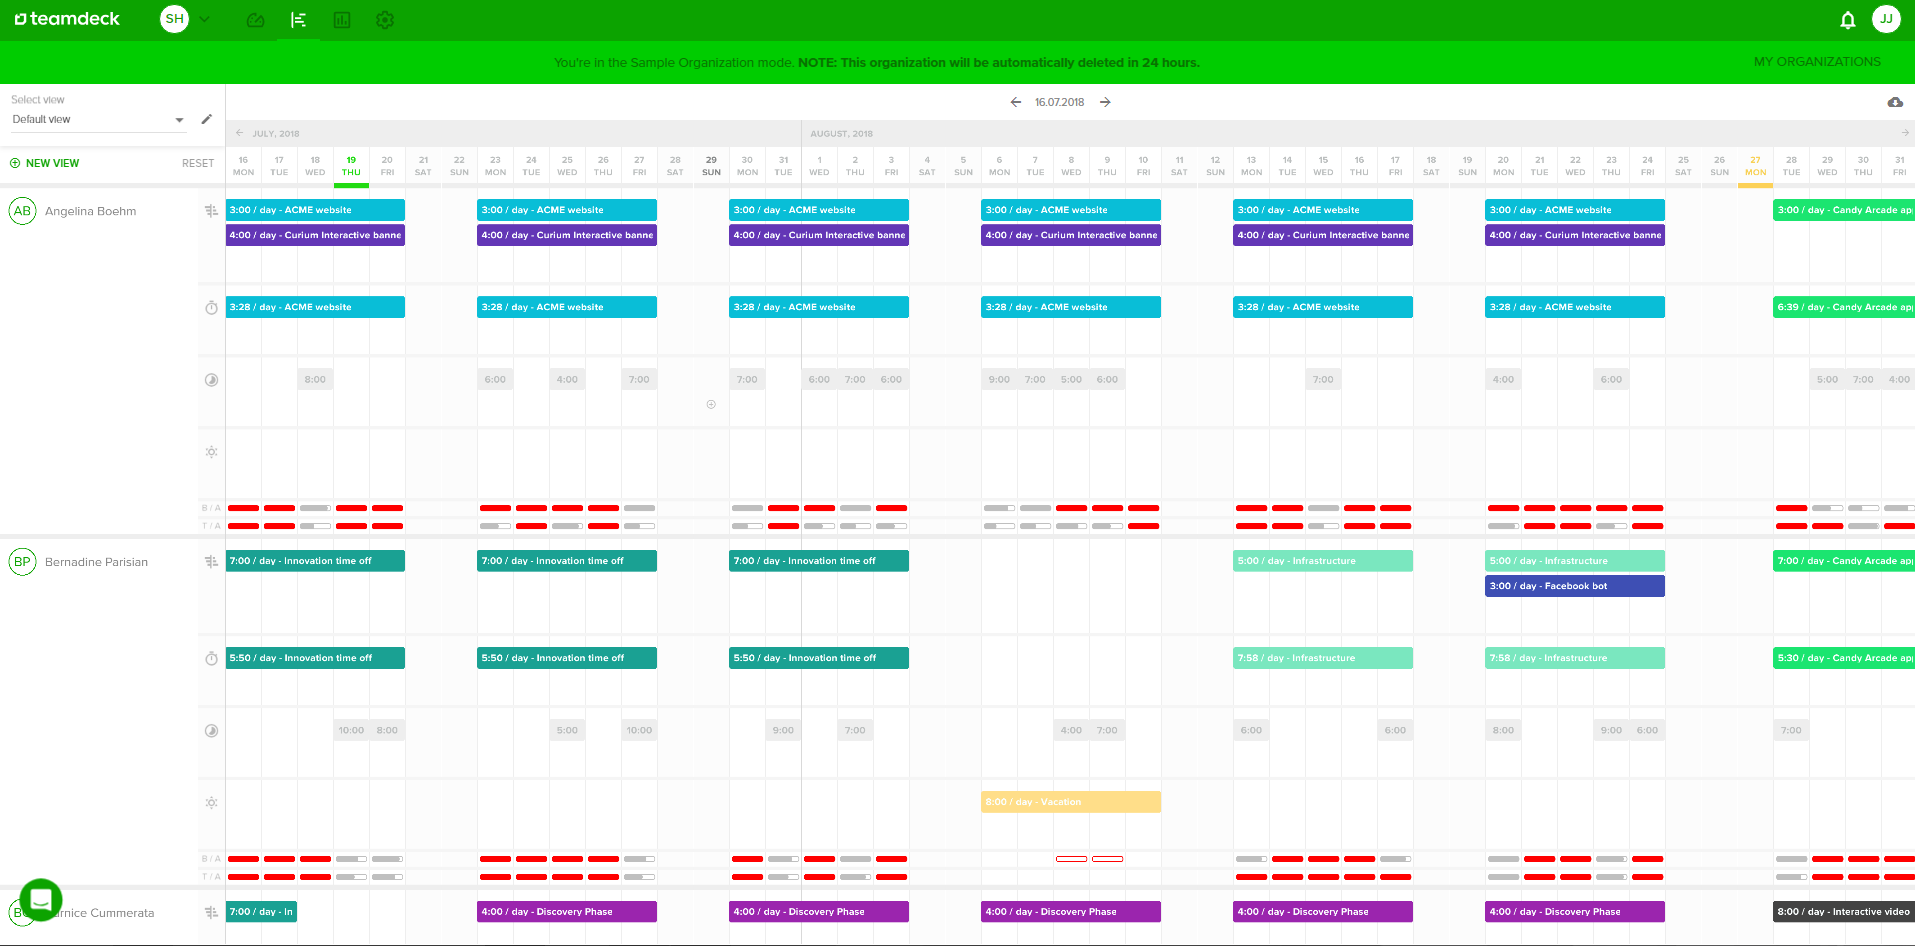Click the timesheet stopwatch icon for Angelina Boehm
The height and width of the screenshot is (946, 1915).
(211, 308)
